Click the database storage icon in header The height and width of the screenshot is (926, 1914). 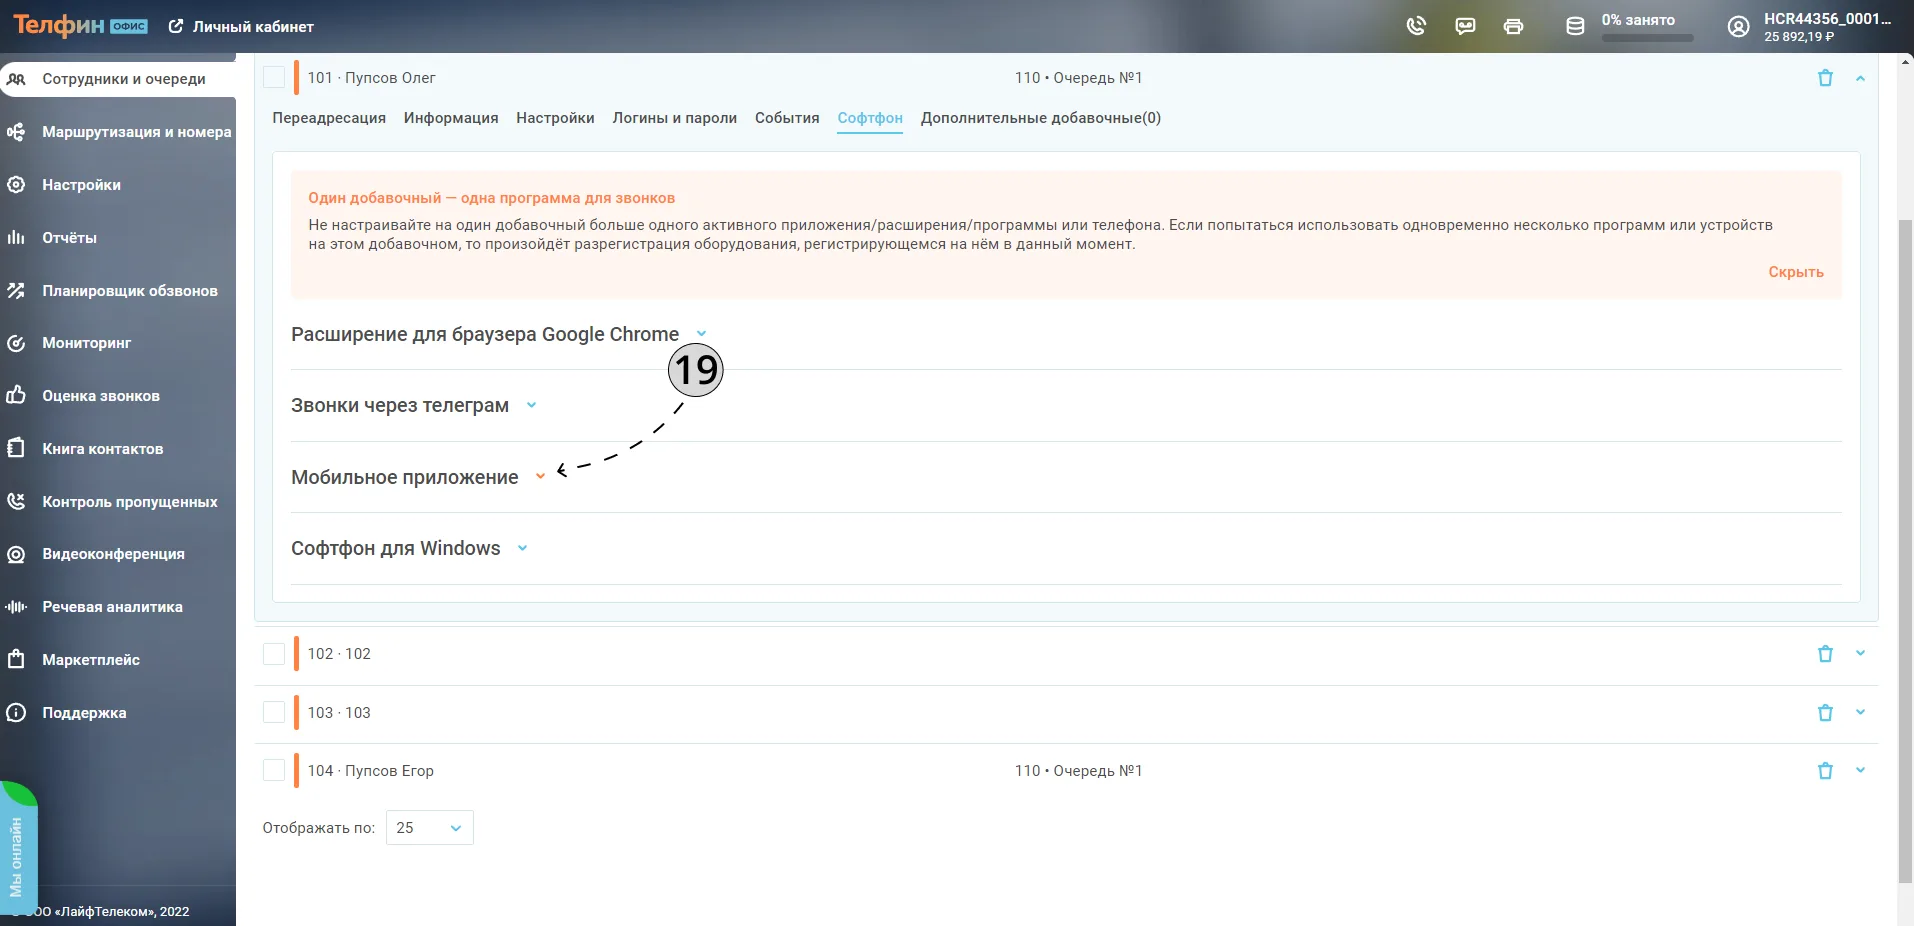click(x=1575, y=26)
